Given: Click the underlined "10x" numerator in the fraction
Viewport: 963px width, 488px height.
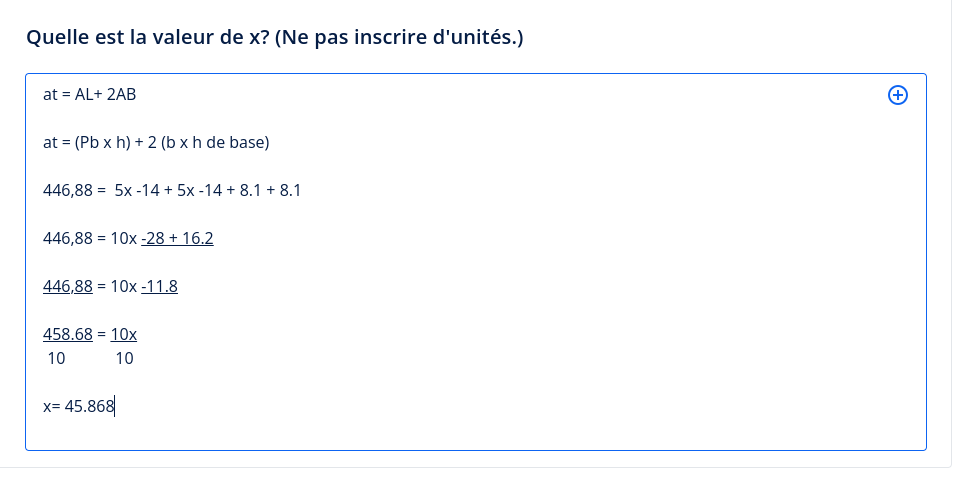Looking at the screenshot, I should pos(124,334).
